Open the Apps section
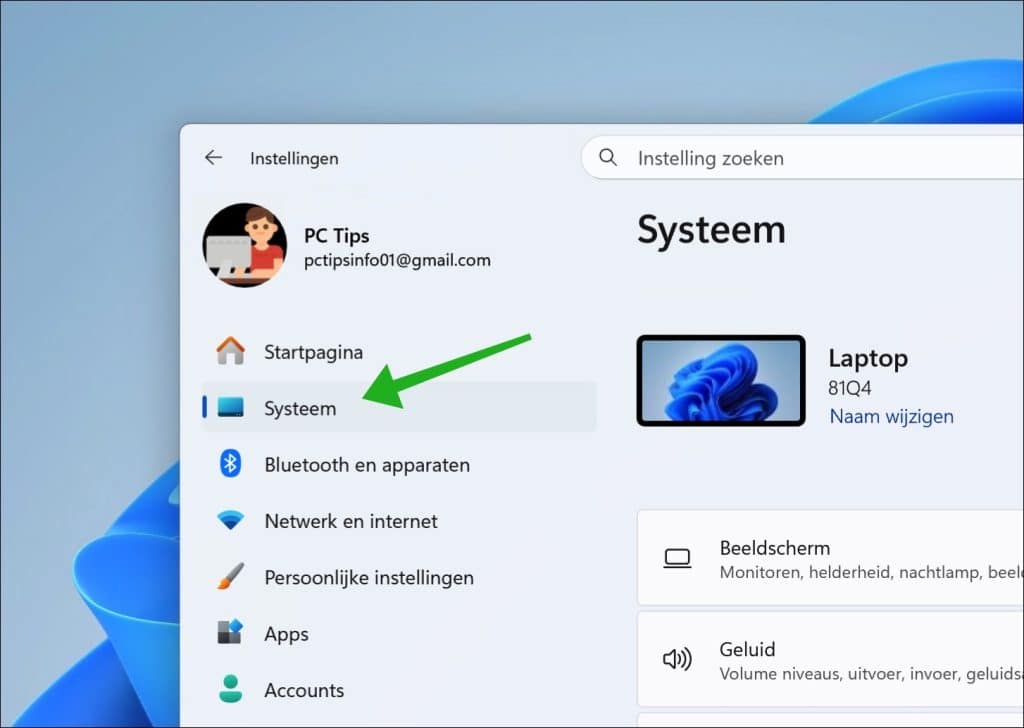This screenshot has width=1024, height=728. 399,633
